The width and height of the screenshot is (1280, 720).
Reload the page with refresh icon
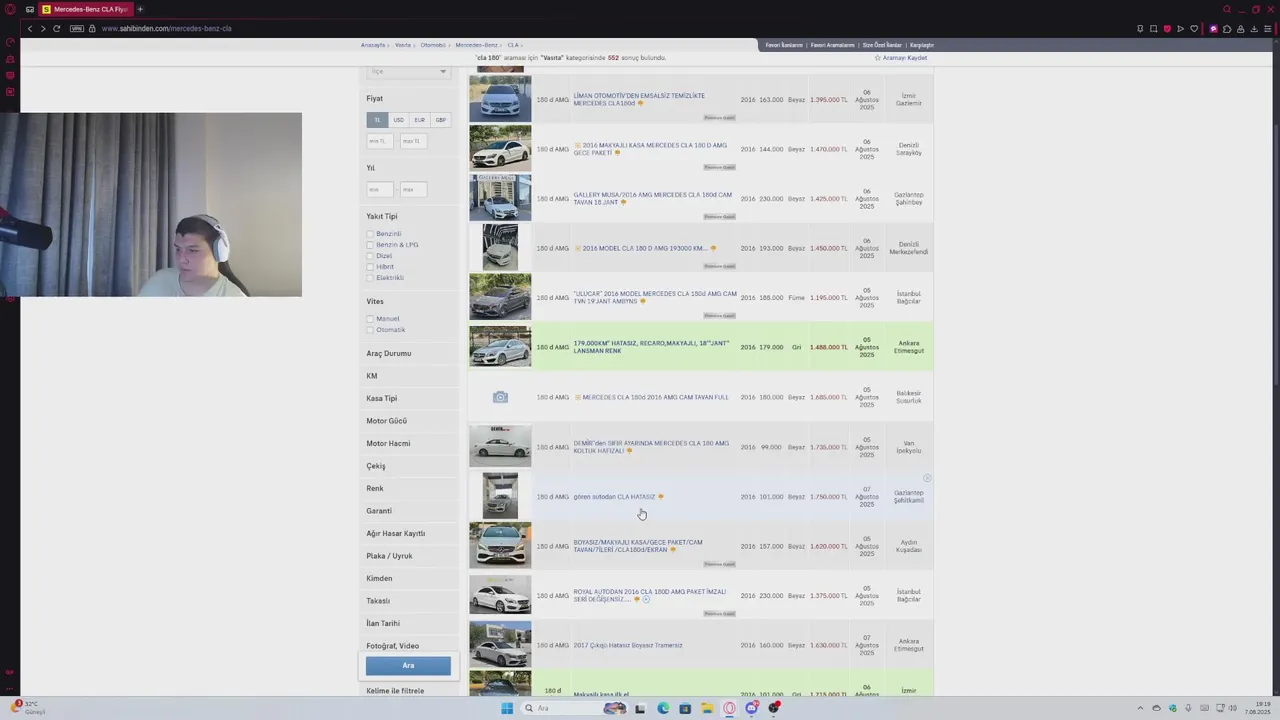57,28
